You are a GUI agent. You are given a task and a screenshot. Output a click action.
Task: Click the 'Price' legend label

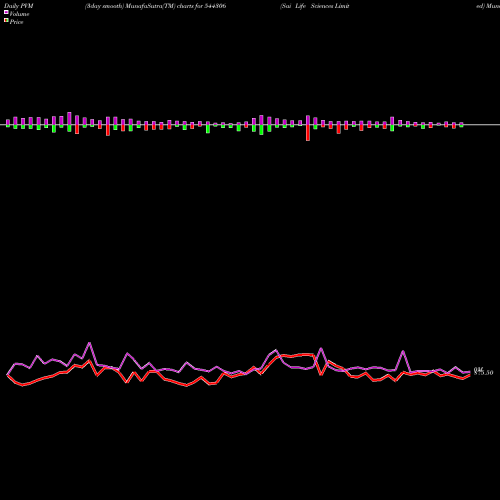(x=16, y=22)
